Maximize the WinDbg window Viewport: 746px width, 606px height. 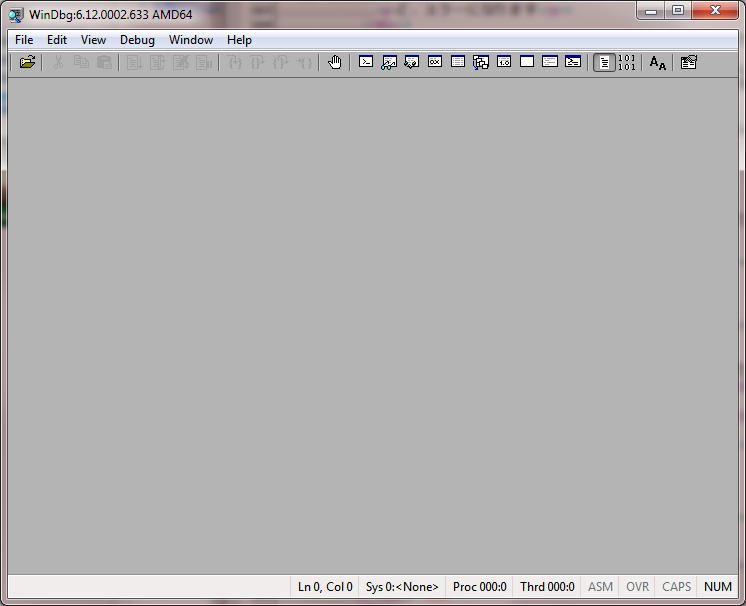[678, 10]
